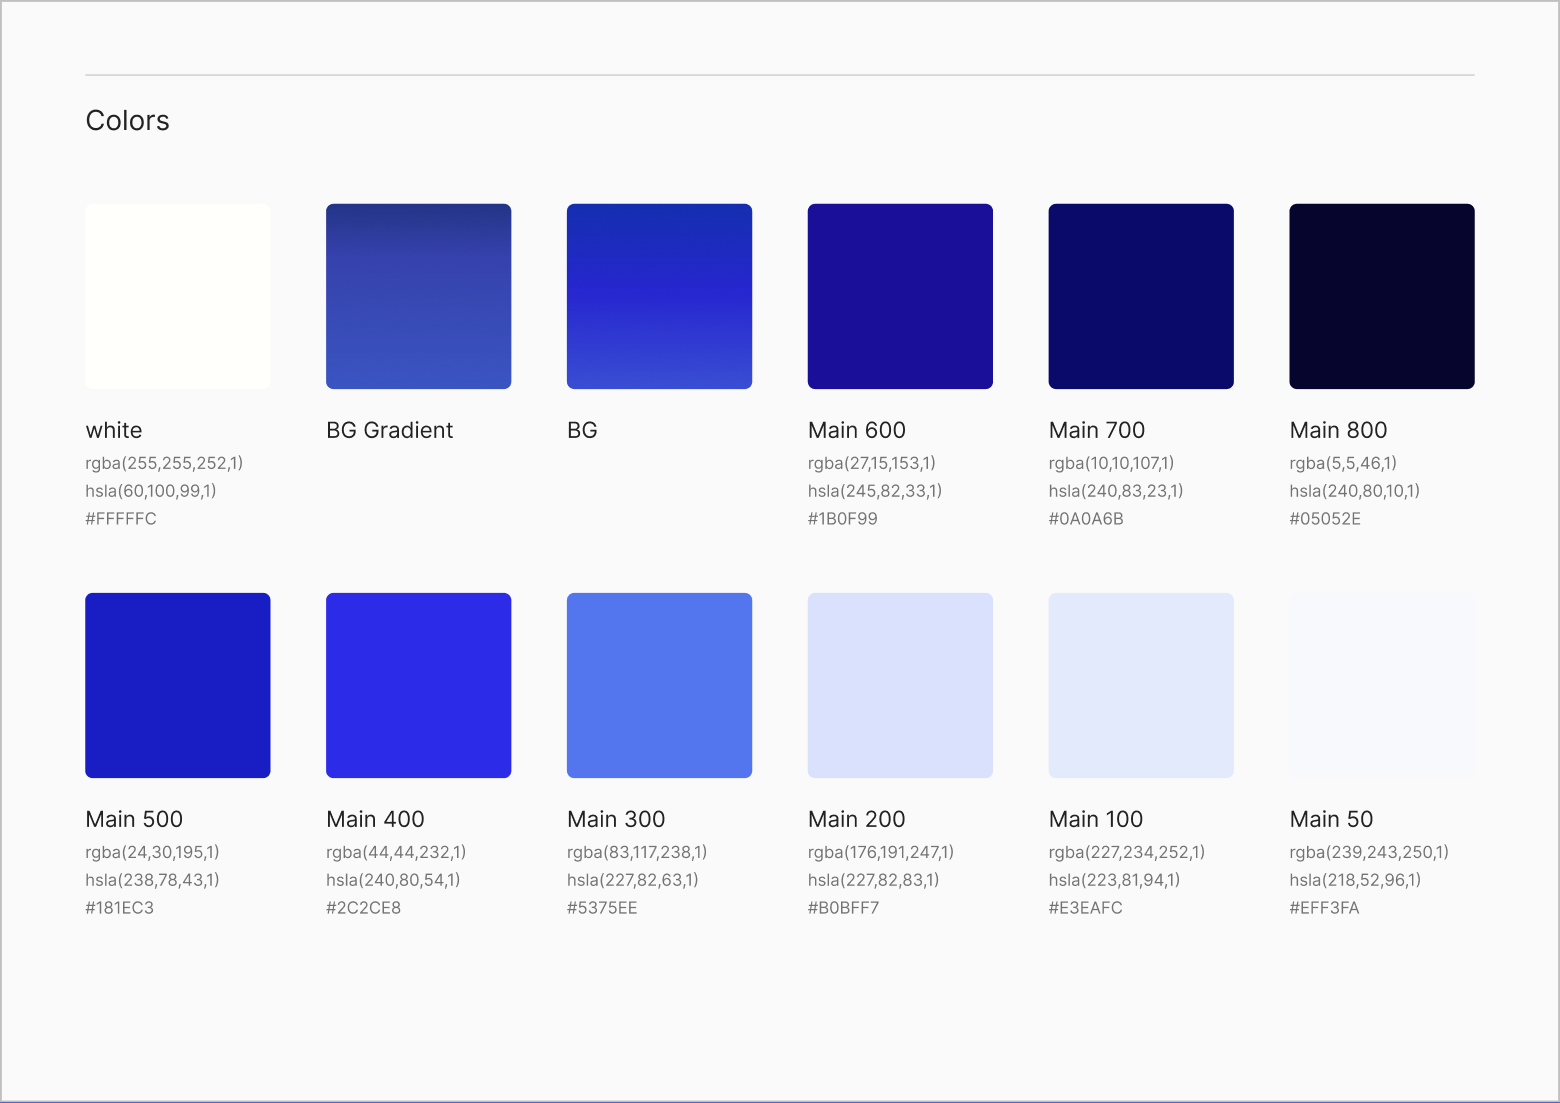Select the text hsla(240,83,23,1)
1560x1103 pixels.
(1116, 491)
